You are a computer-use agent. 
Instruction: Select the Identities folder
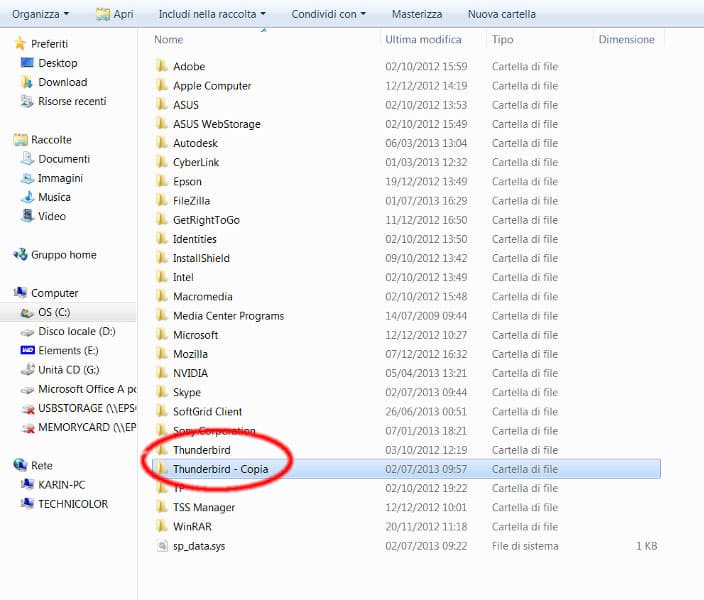(194, 239)
